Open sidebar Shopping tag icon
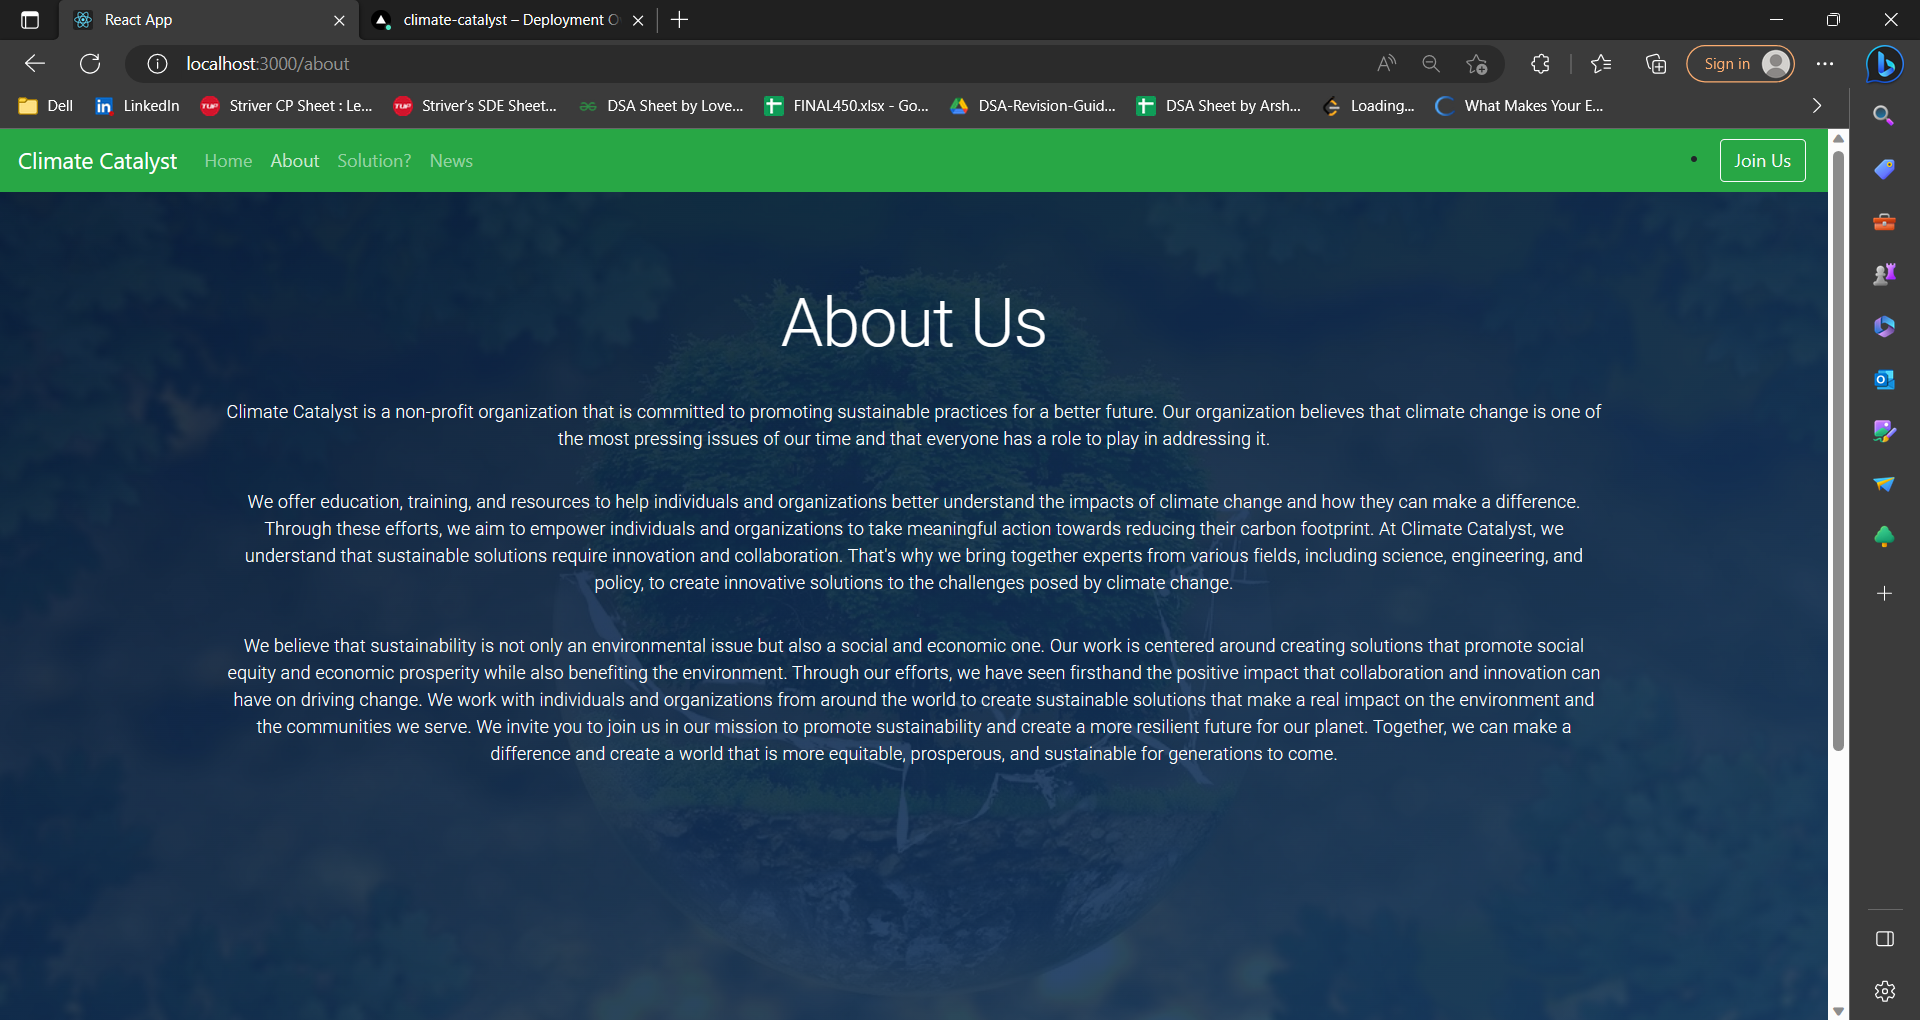The width and height of the screenshot is (1920, 1020). pos(1884,168)
